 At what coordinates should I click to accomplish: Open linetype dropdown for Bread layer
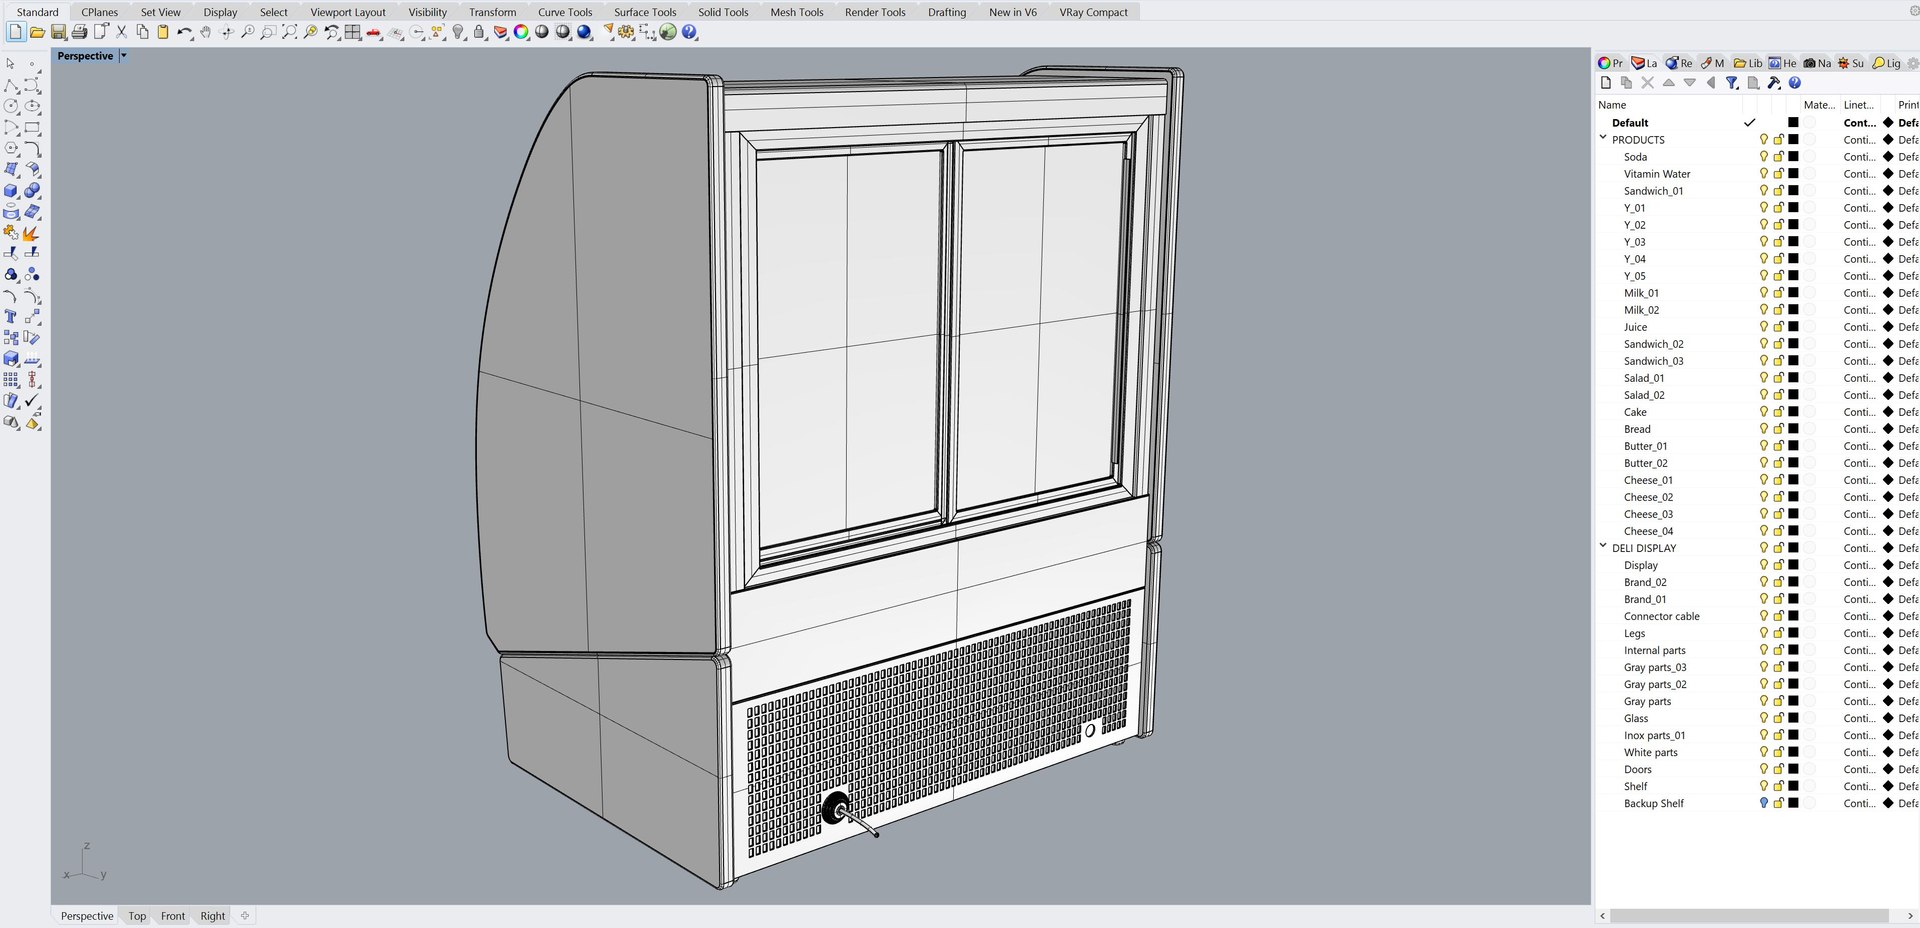1859,429
